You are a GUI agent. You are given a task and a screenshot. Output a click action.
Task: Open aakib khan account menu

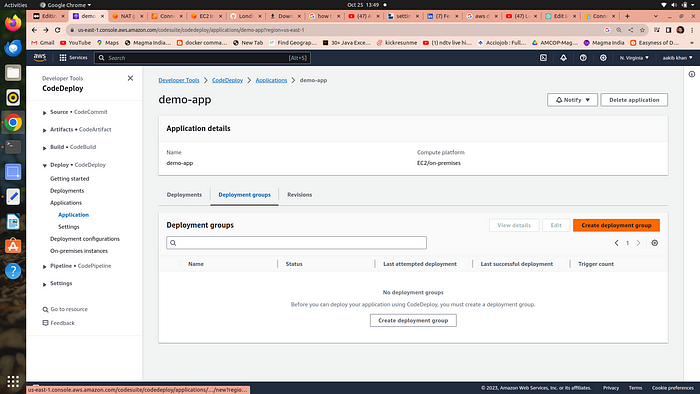tap(677, 58)
